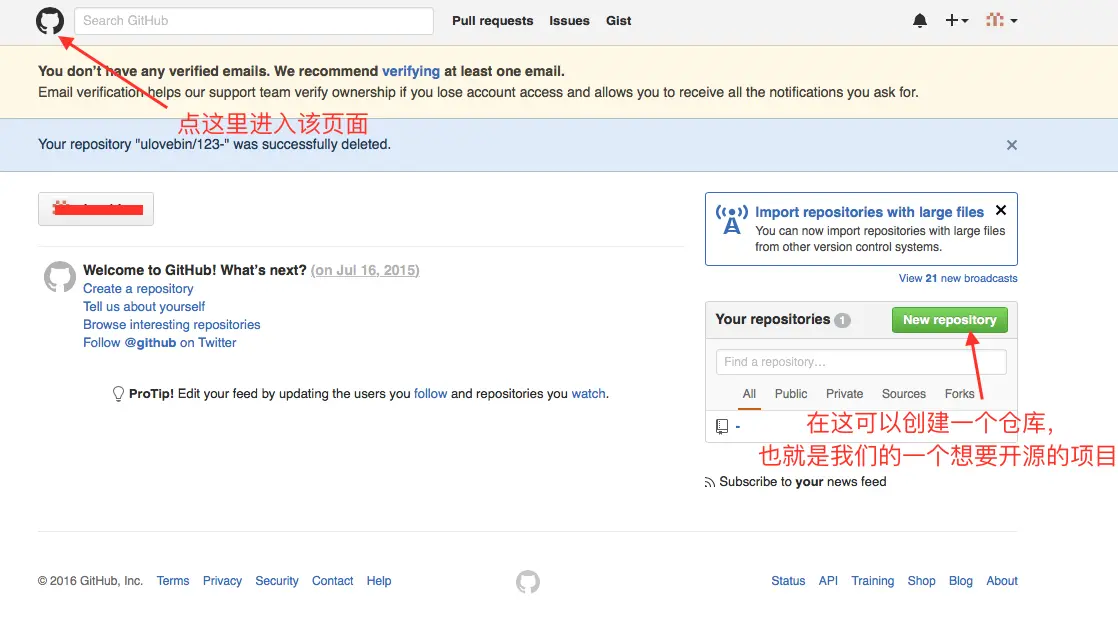Open the API footer link
1118x623 pixels.
[x=828, y=581]
